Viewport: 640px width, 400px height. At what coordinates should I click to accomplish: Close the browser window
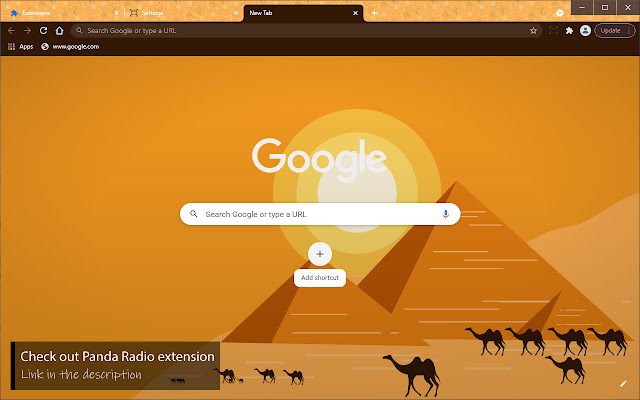tap(628, 7)
